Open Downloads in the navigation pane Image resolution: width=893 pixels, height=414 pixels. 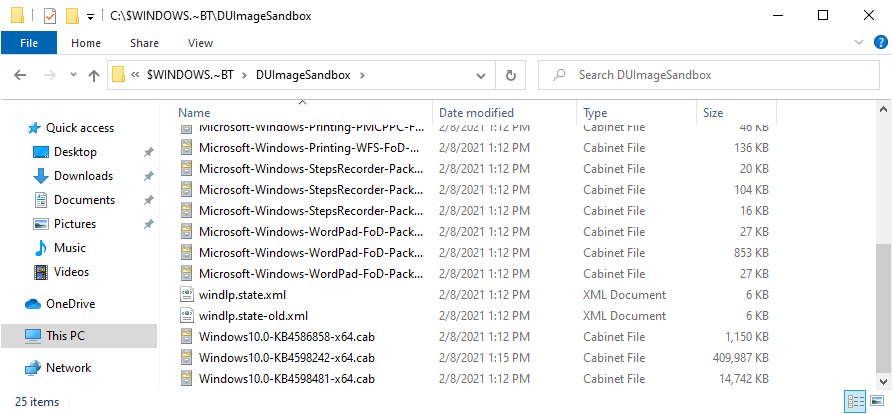click(x=83, y=176)
